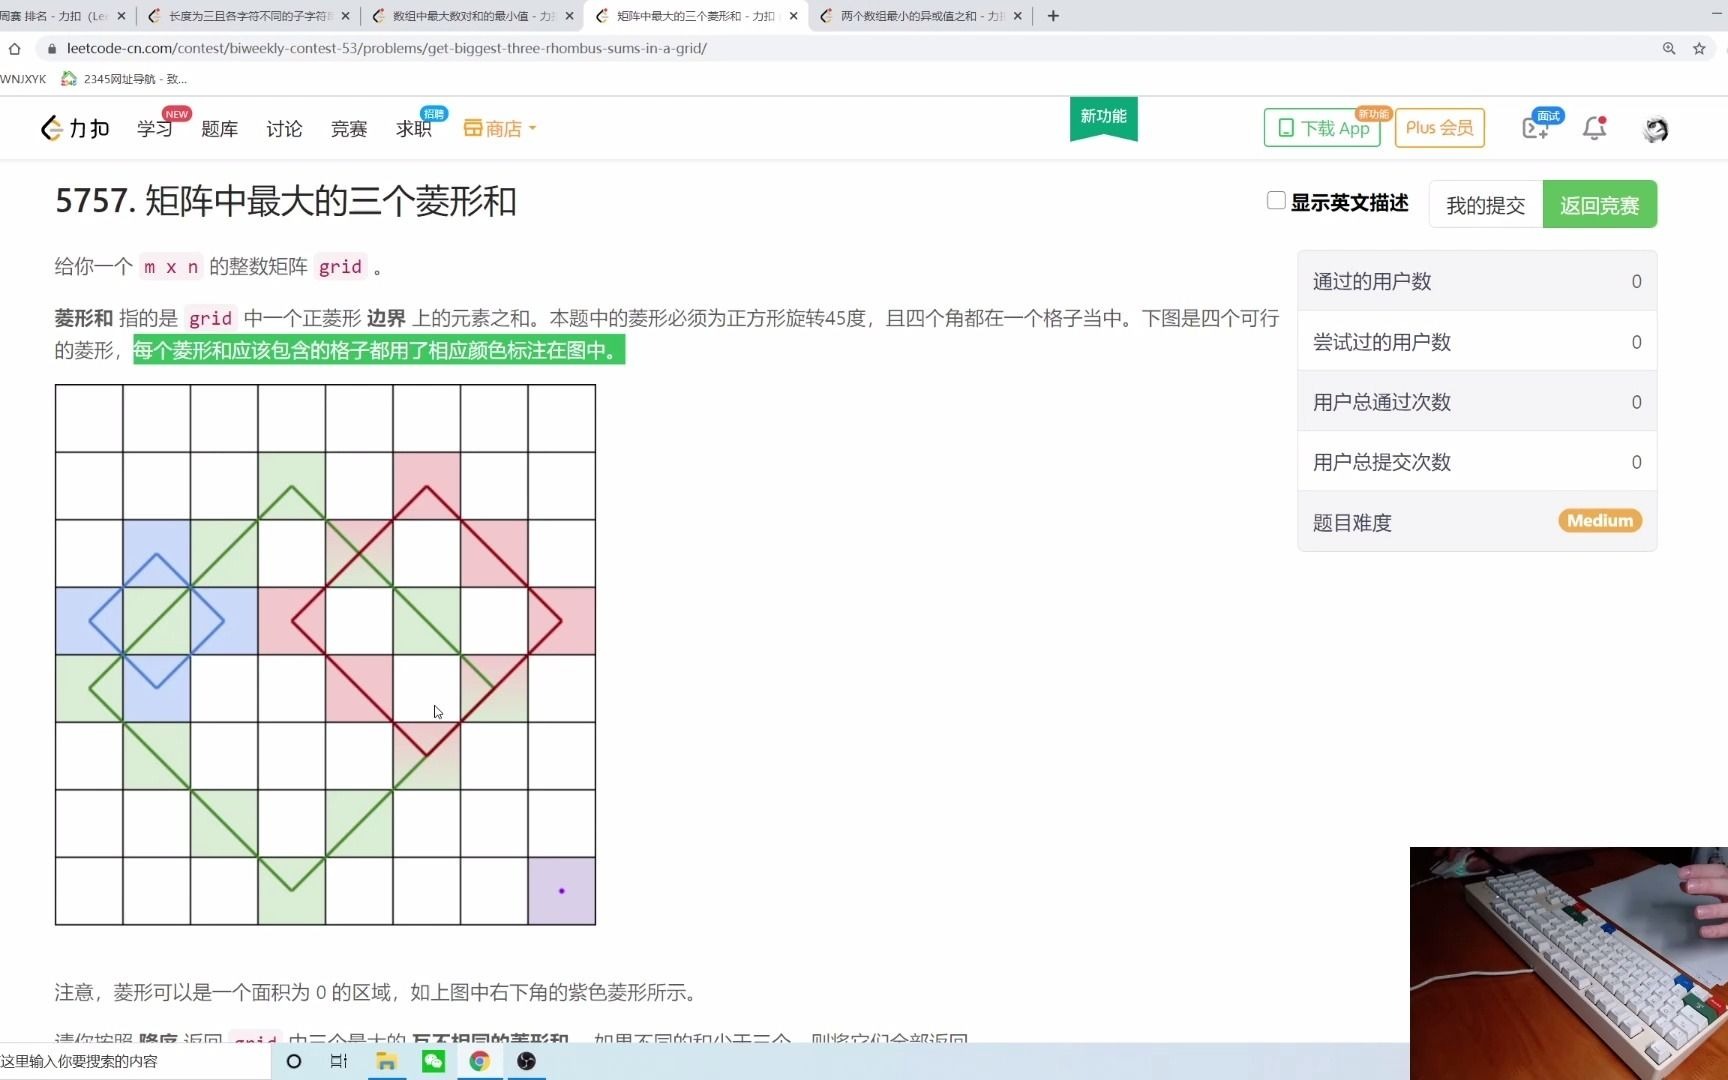Open the notification bell

pyautogui.click(x=1594, y=128)
